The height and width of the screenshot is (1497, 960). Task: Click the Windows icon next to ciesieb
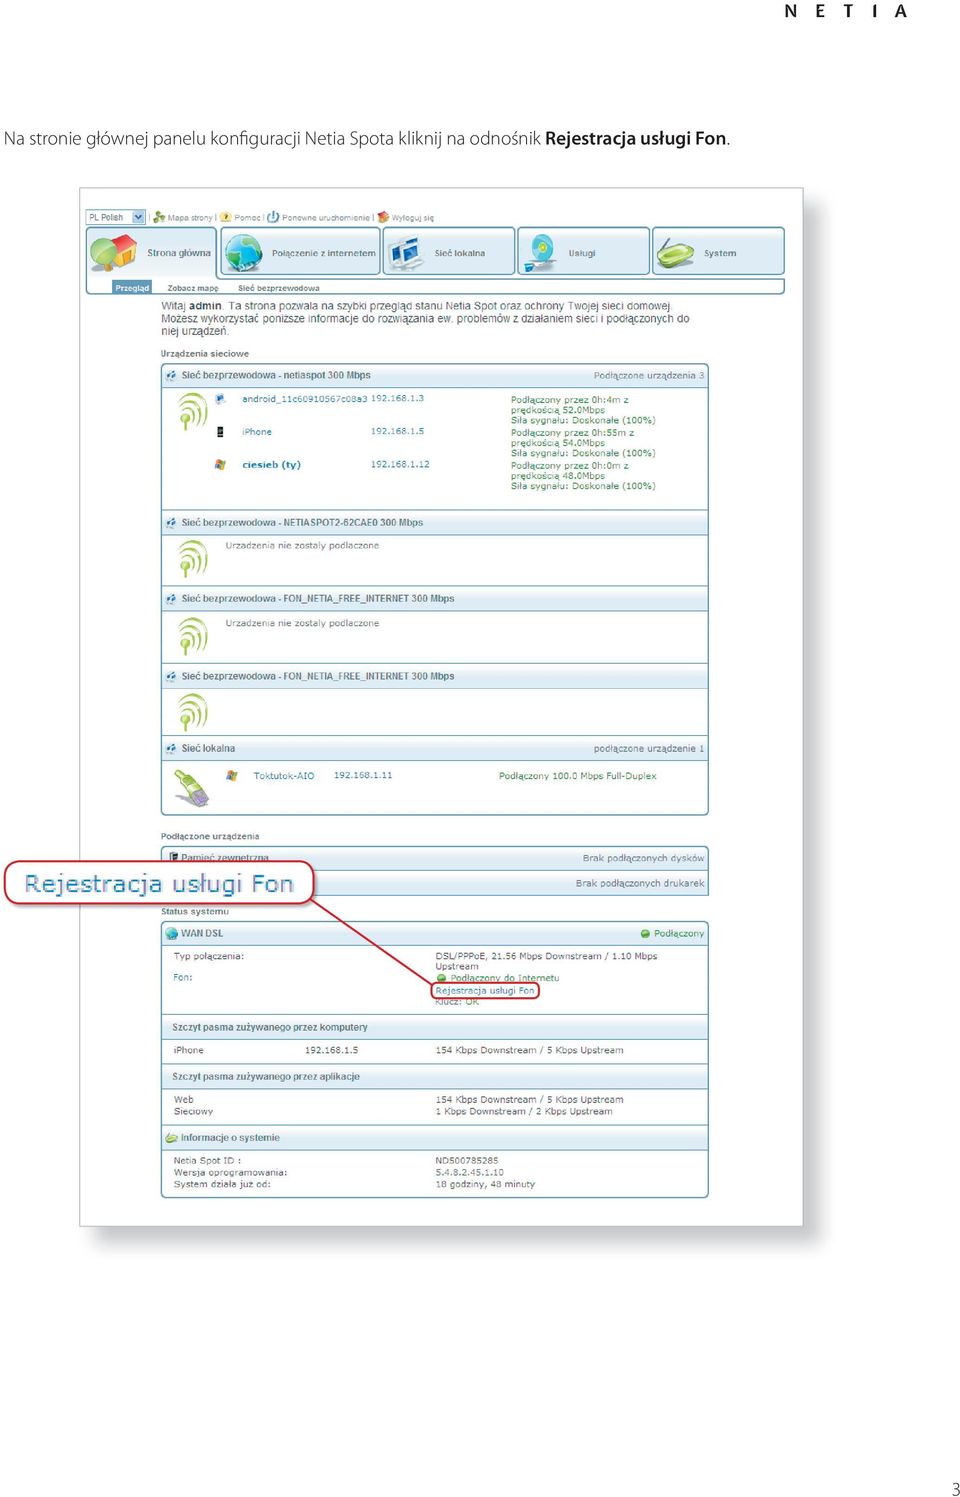220,465
